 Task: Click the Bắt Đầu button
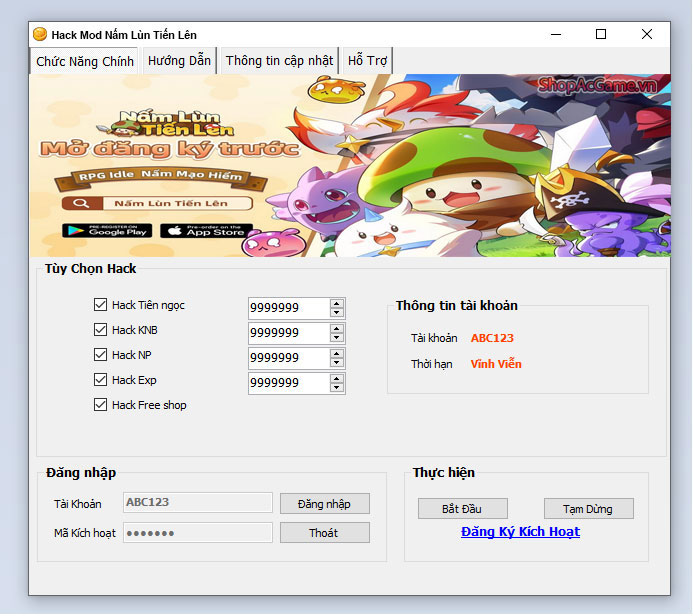(x=462, y=509)
